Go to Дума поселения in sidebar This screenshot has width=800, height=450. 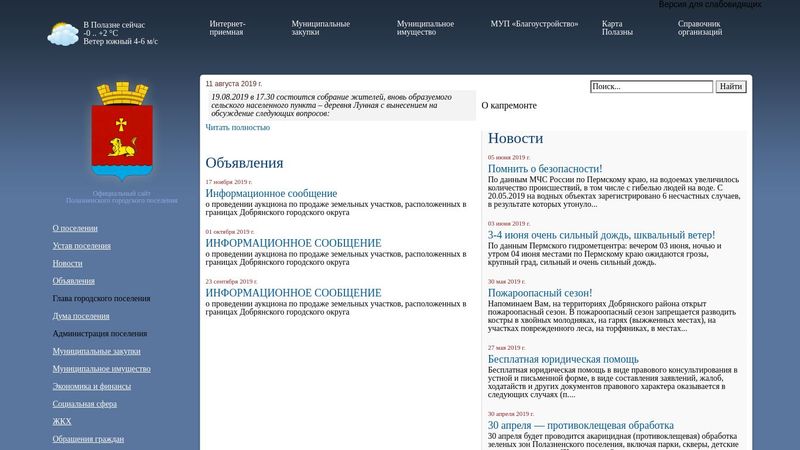point(81,316)
